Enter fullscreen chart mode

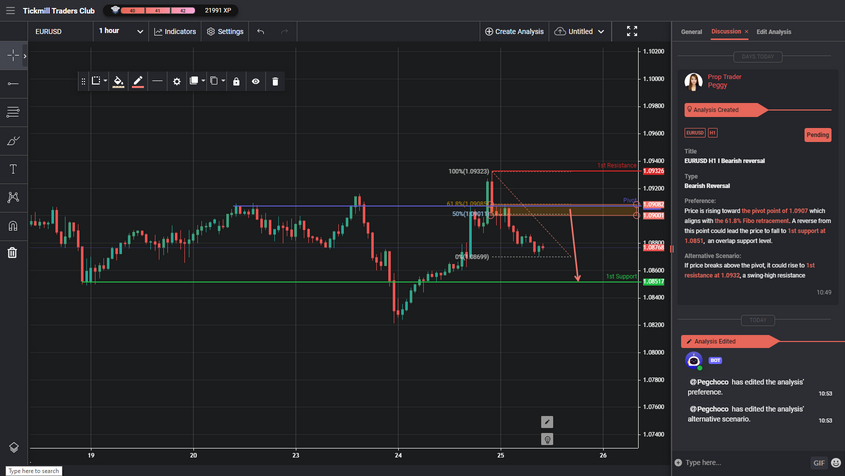pyautogui.click(x=632, y=31)
